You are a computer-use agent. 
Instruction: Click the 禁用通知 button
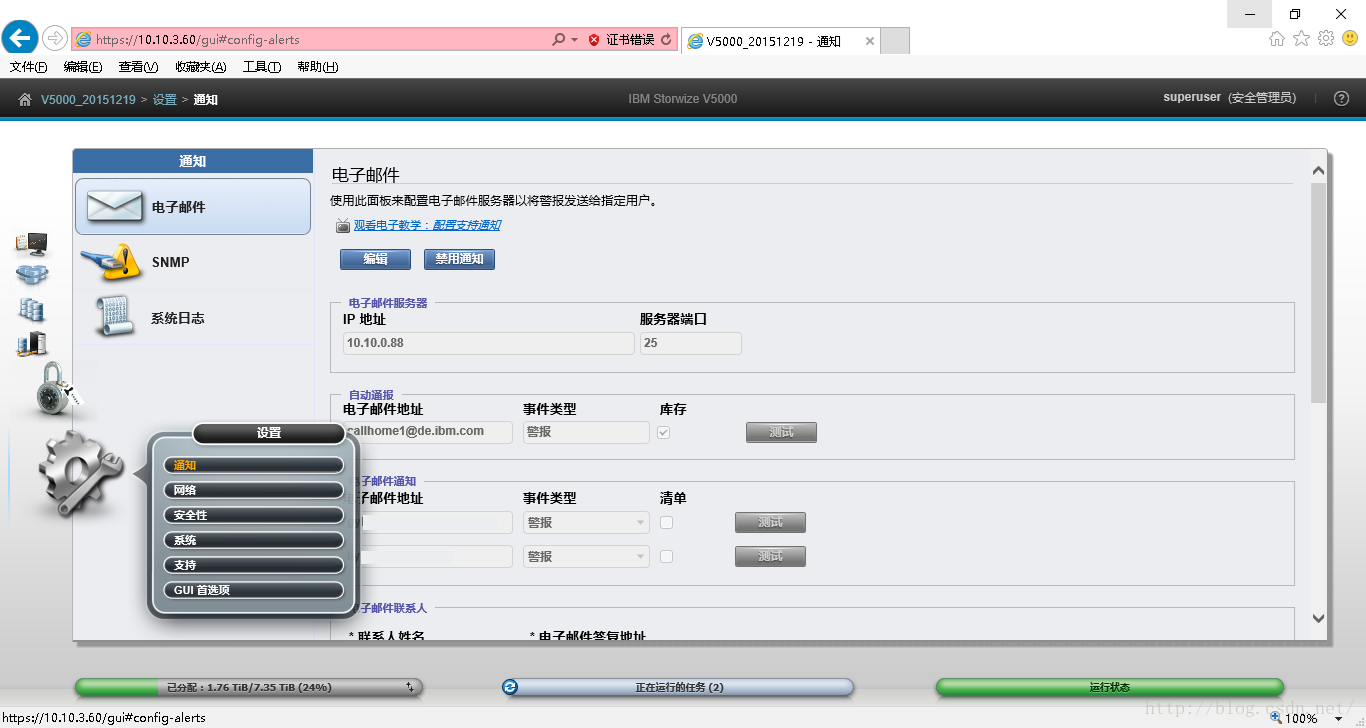pos(459,259)
